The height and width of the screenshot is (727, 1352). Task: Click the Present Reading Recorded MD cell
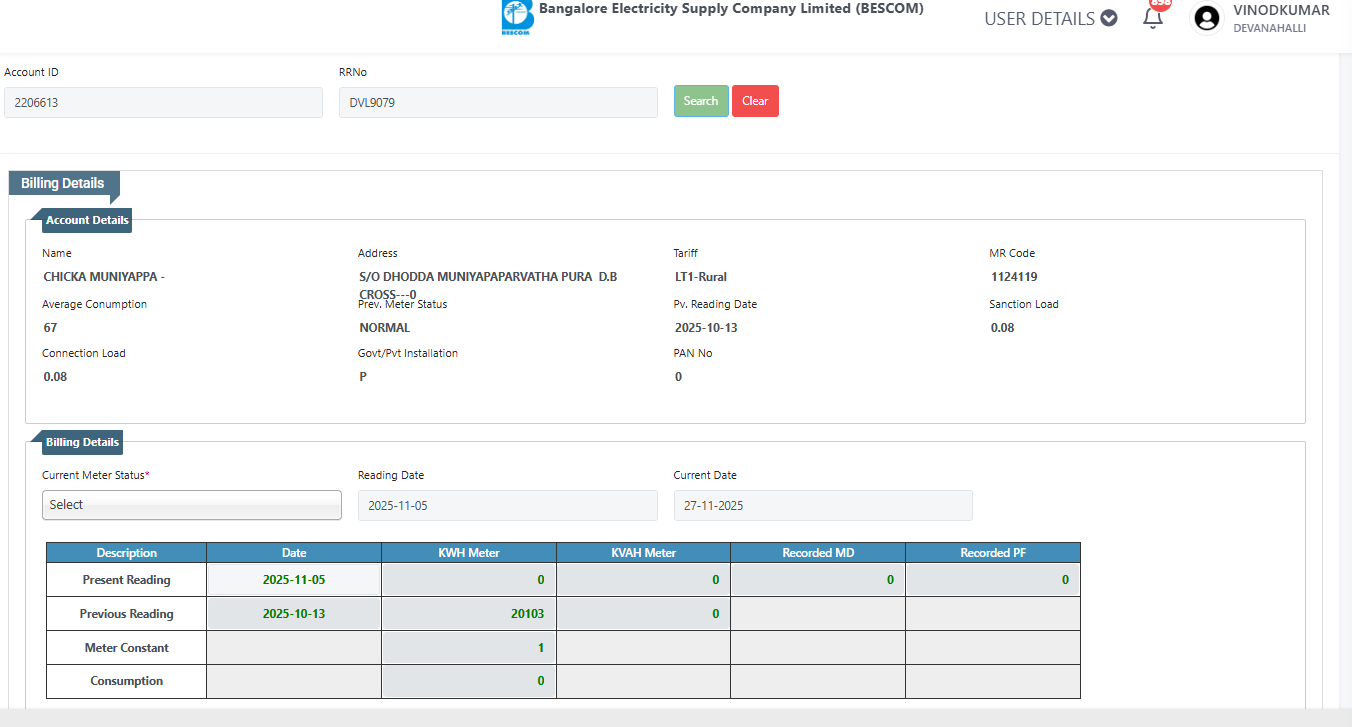817,580
